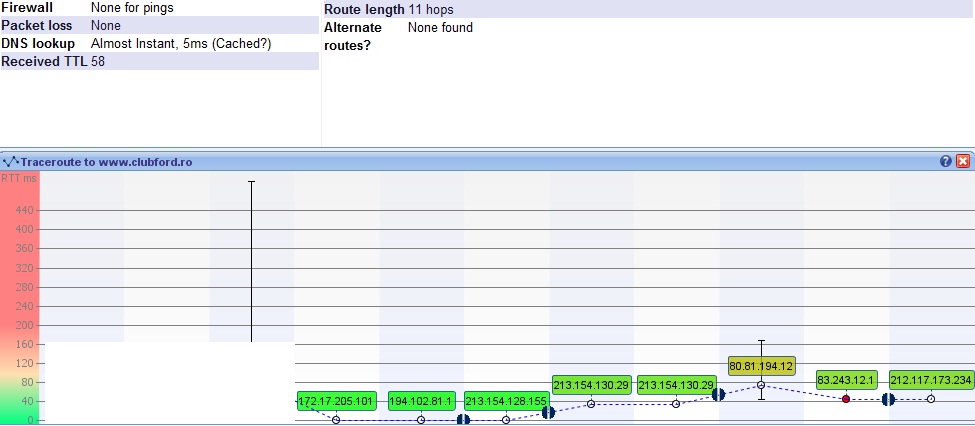Click the hop circle under 213.154.128.155
The width and height of the screenshot is (975, 426).
click(506, 420)
